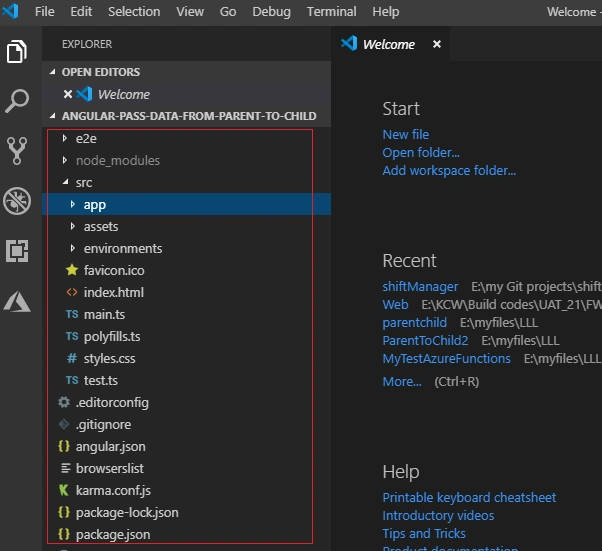
Task: Expand the app folder arrow
Action: pyautogui.click(x=73, y=204)
